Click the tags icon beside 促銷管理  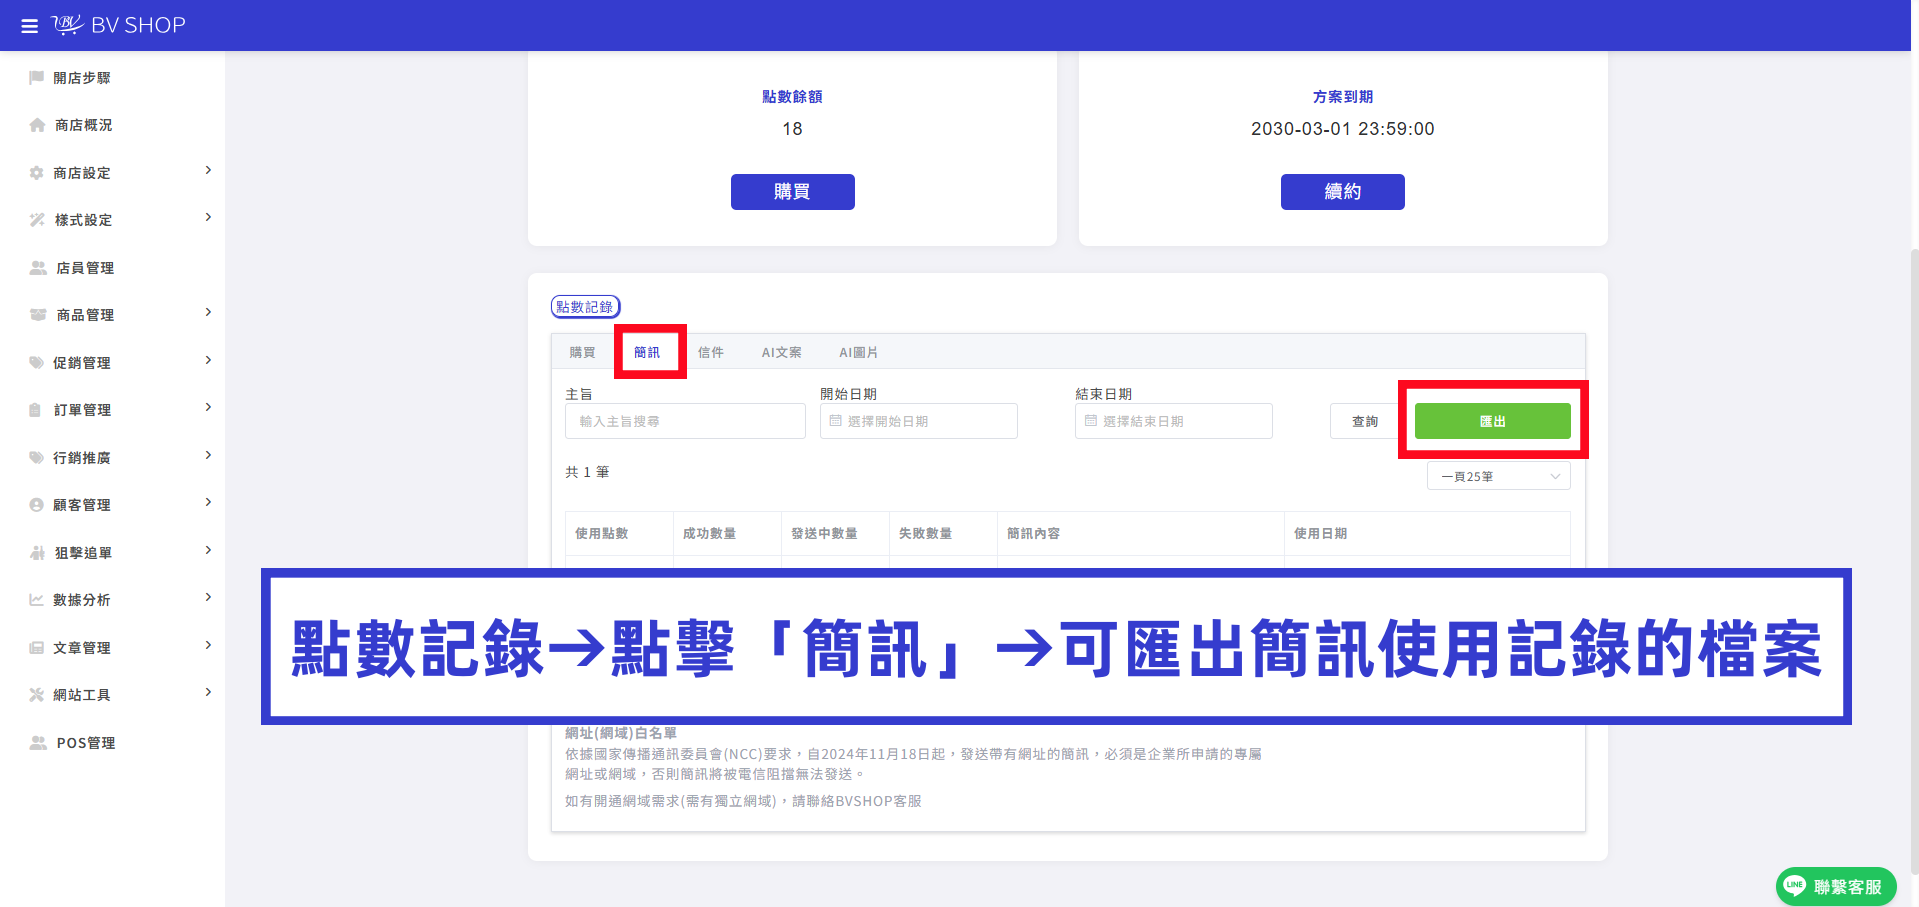37,363
